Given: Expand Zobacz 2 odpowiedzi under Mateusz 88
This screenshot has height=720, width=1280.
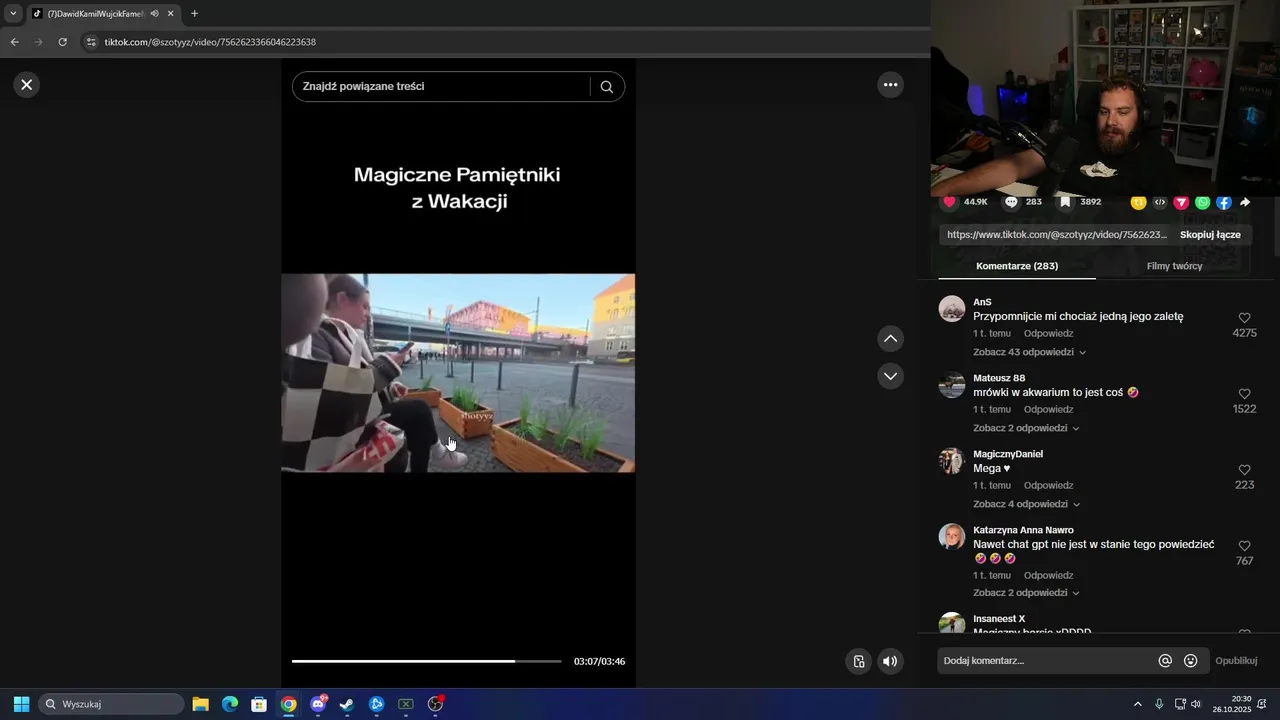Looking at the screenshot, I should coord(1026,428).
